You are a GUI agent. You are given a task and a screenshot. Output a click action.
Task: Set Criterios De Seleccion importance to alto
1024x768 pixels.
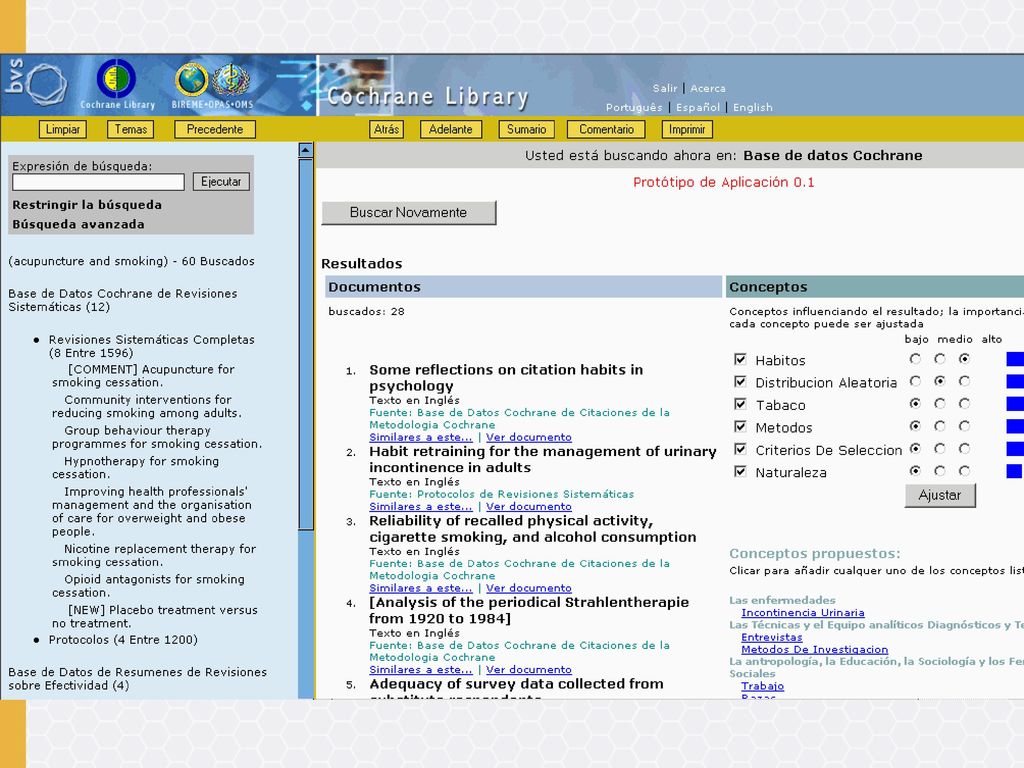click(964, 449)
